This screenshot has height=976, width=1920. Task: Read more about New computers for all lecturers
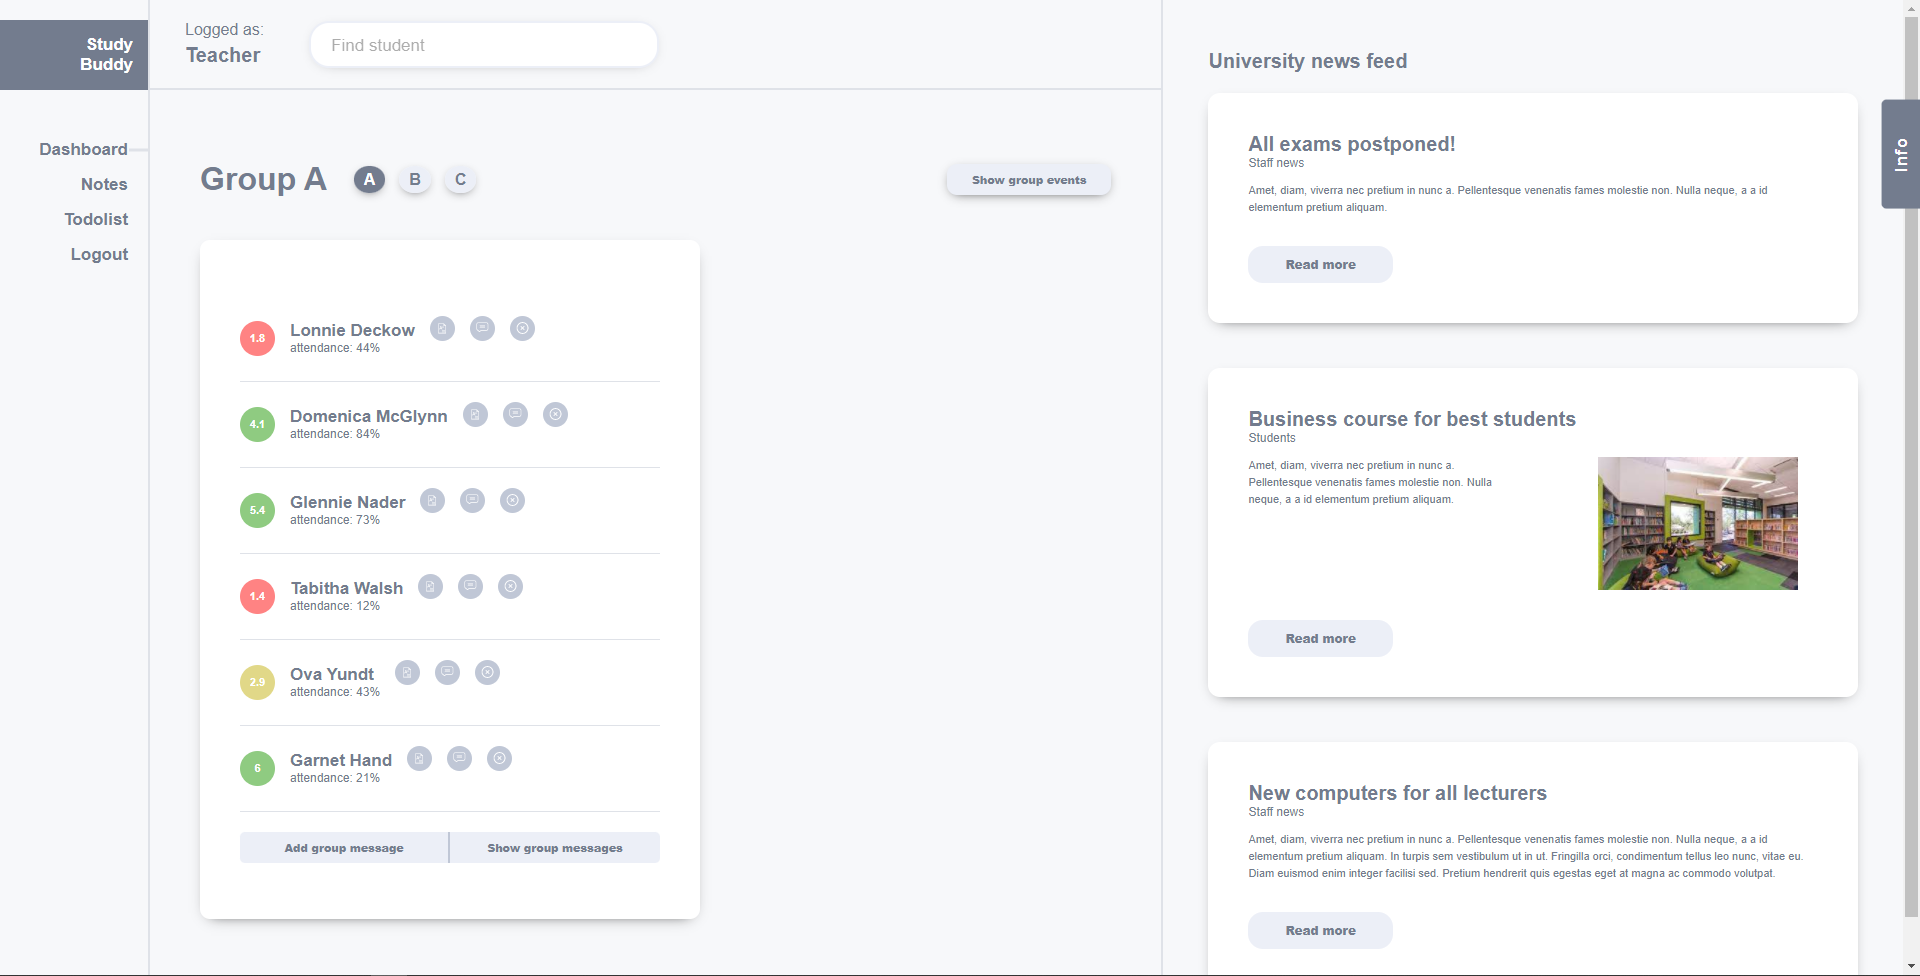(x=1320, y=931)
